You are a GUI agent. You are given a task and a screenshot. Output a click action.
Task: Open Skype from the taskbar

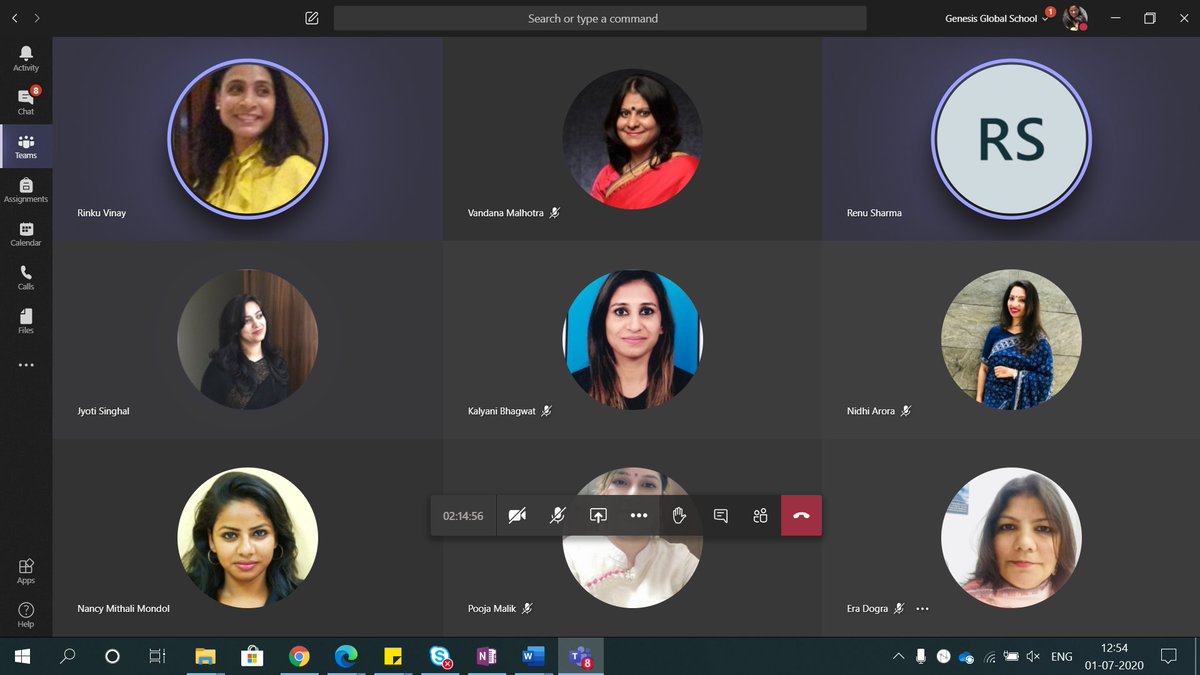tap(440, 656)
